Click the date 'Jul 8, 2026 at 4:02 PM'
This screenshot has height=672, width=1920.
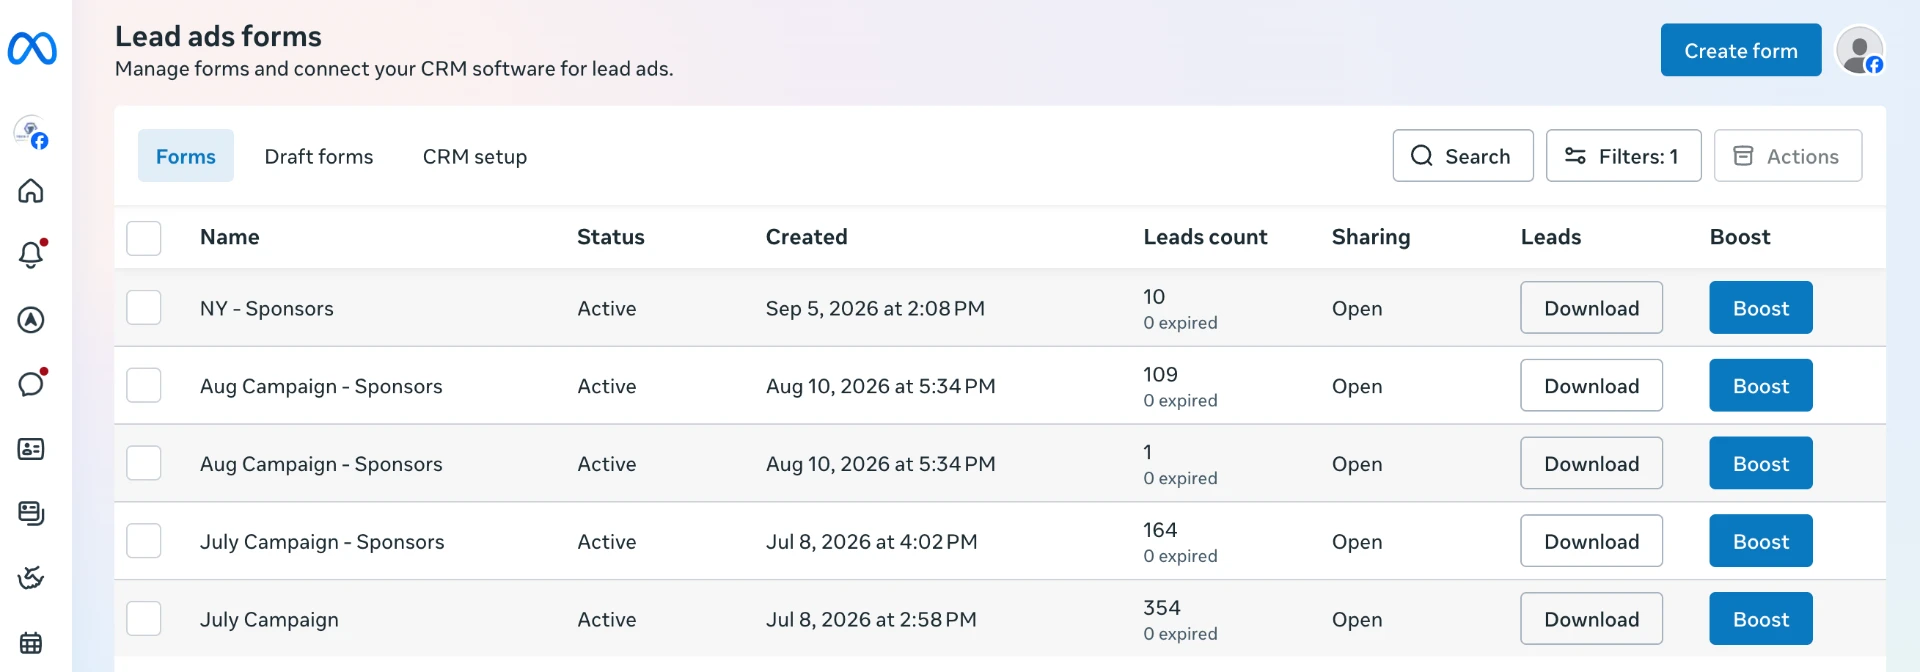click(x=872, y=542)
